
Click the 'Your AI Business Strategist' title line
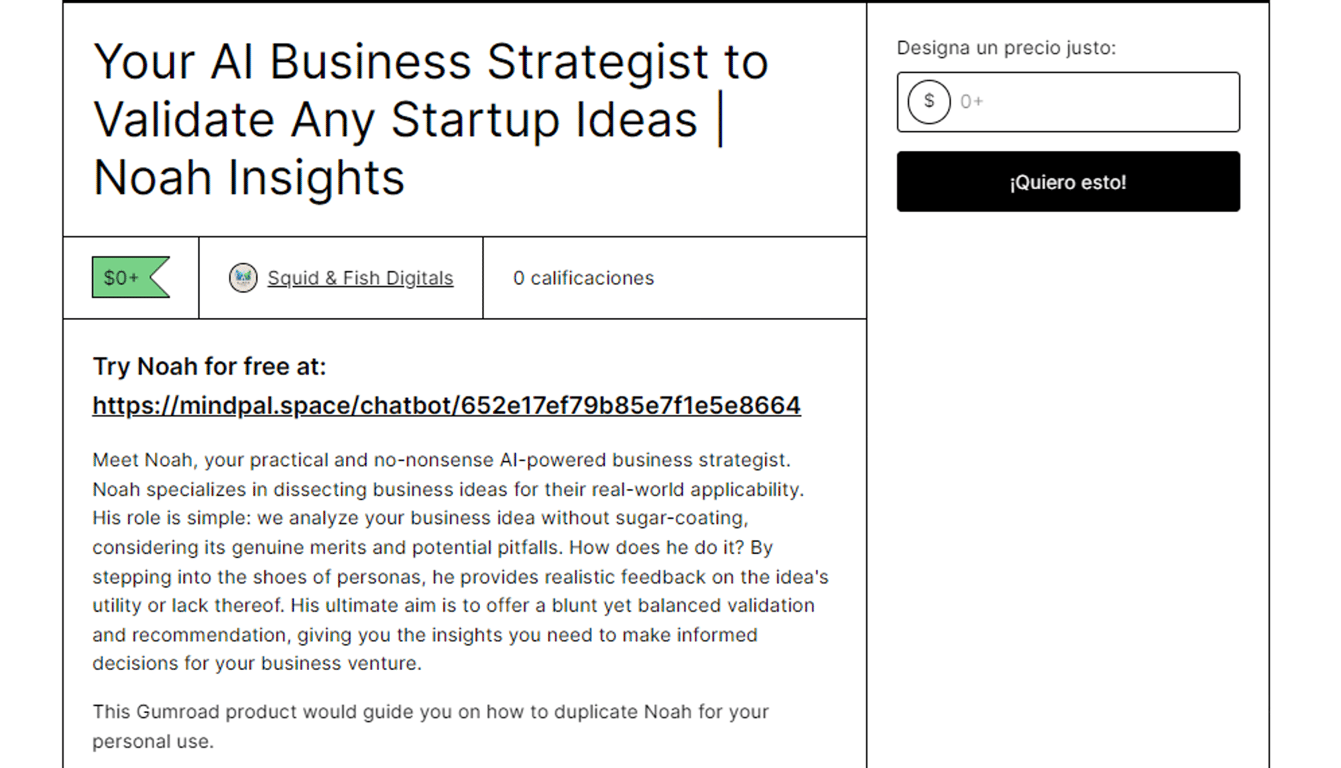(431, 62)
